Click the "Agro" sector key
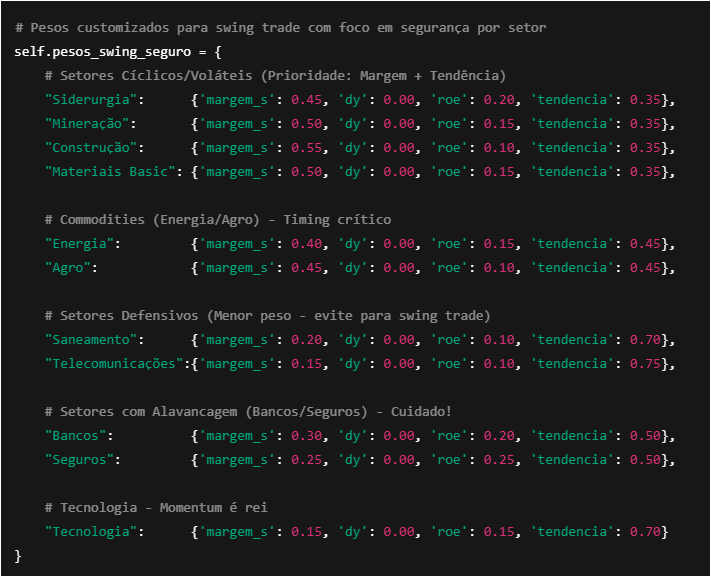 pos(71,267)
